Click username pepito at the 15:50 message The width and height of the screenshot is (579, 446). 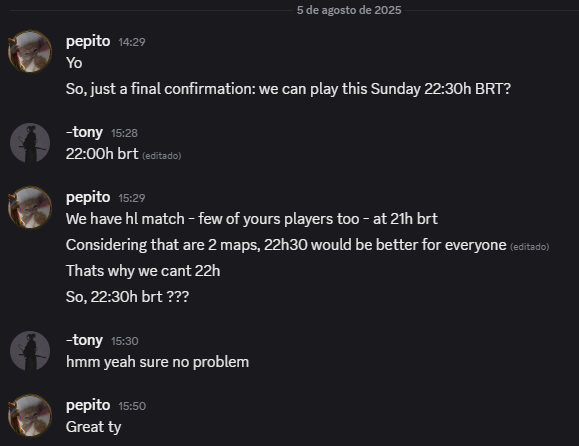tap(88, 405)
